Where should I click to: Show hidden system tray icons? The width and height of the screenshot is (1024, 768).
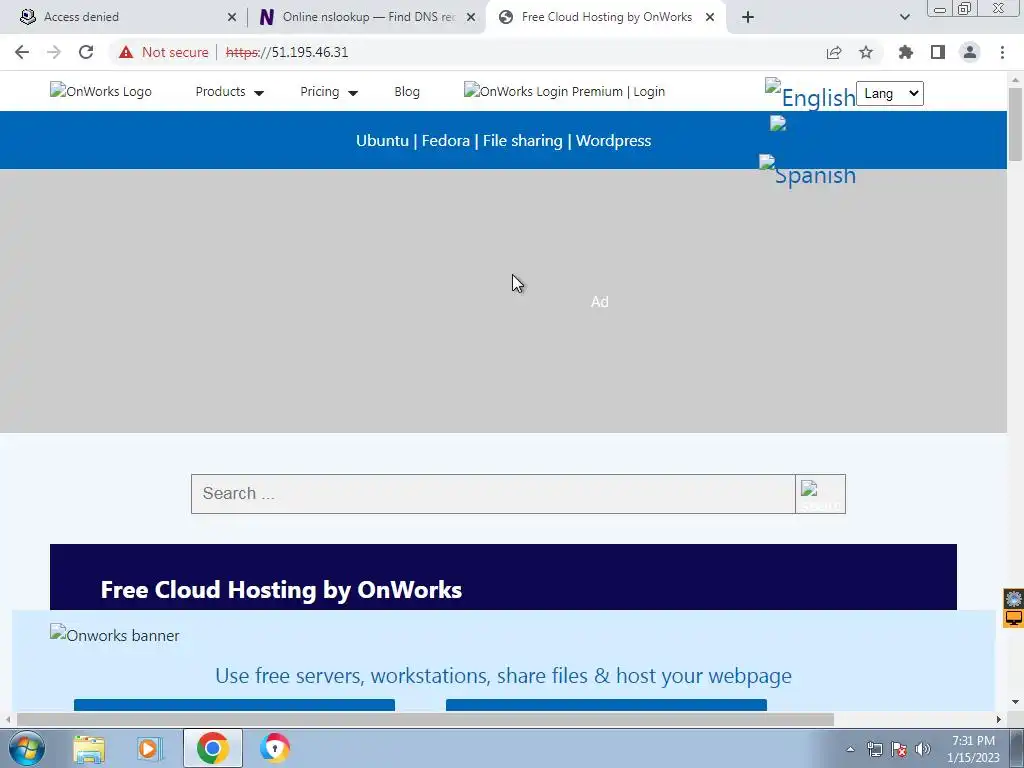(x=850, y=749)
